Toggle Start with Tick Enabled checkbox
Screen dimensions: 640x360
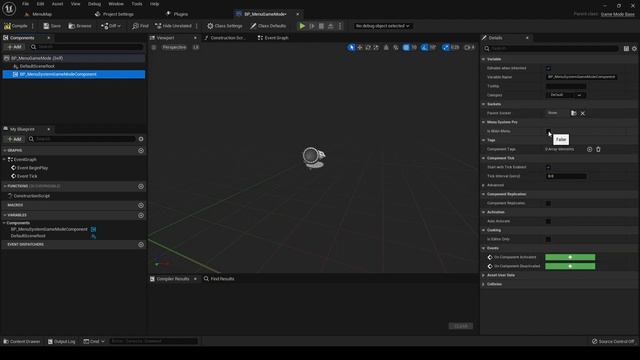548,167
